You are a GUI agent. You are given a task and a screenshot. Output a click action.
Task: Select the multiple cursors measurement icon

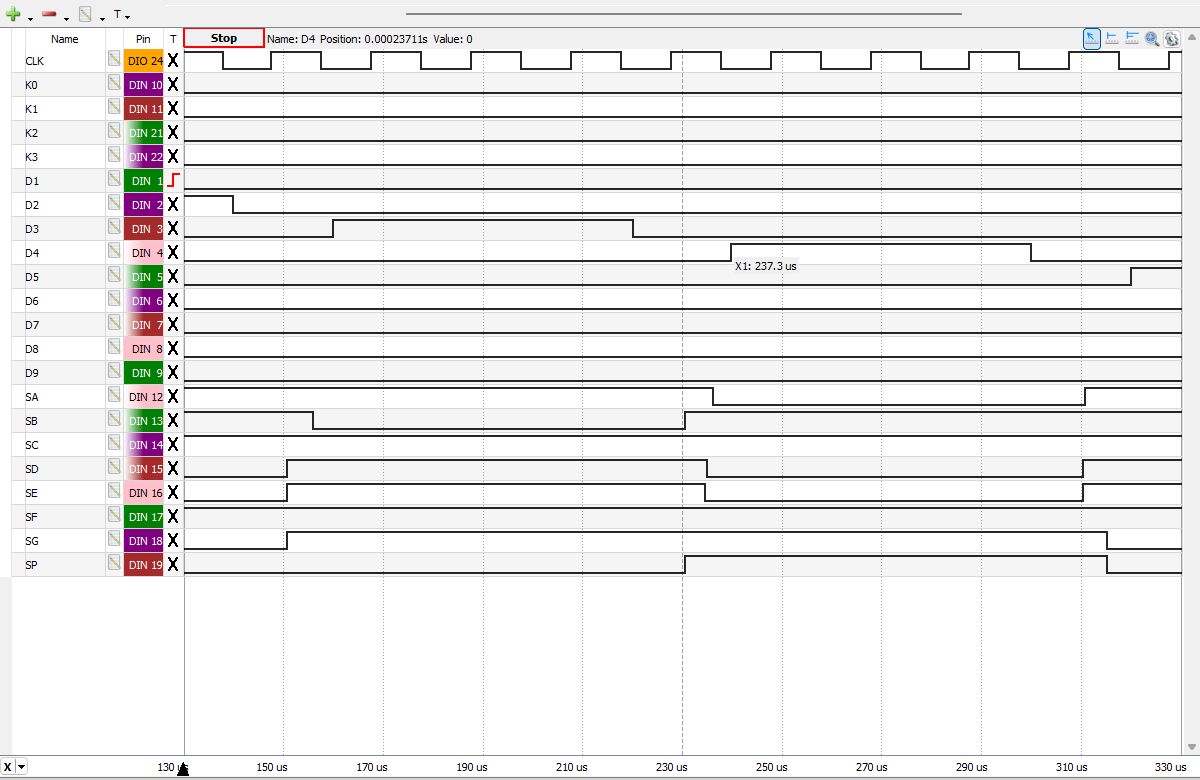click(x=1132, y=38)
